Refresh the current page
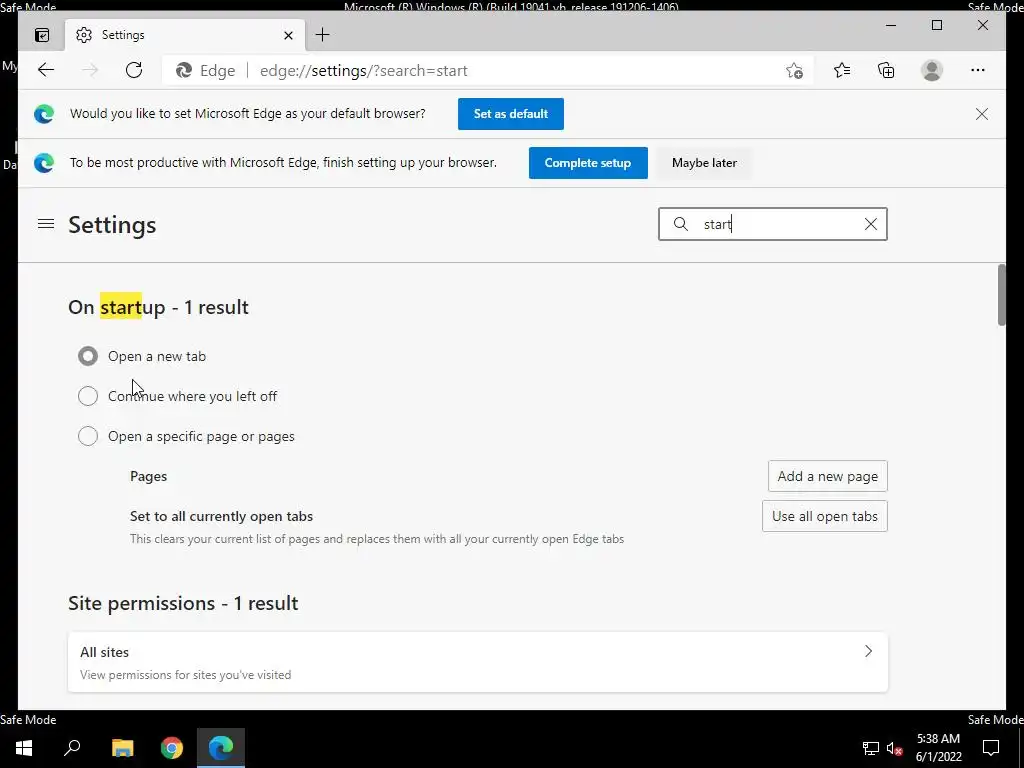The image size is (1024, 768). tap(134, 71)
